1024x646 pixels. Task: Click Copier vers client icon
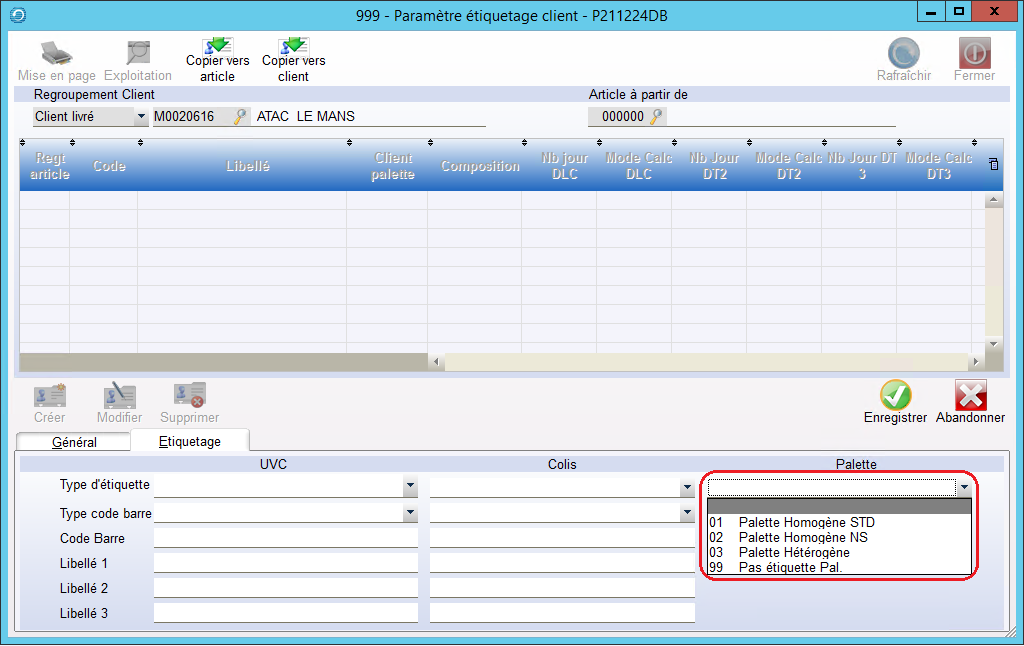click(x=293, y=46)
